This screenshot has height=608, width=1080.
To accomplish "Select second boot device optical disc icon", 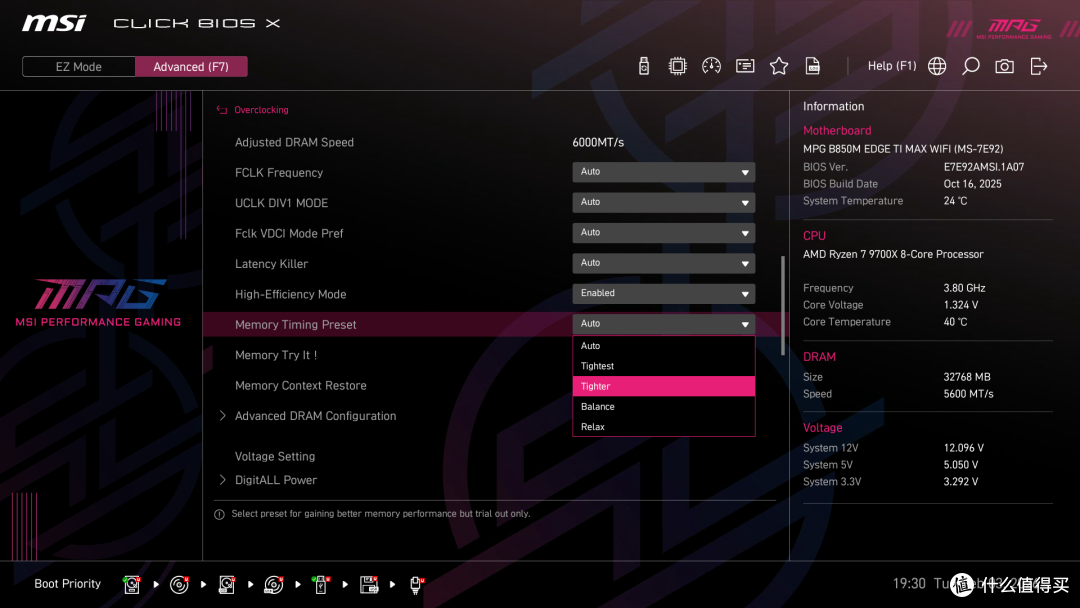I will point(179,585).
